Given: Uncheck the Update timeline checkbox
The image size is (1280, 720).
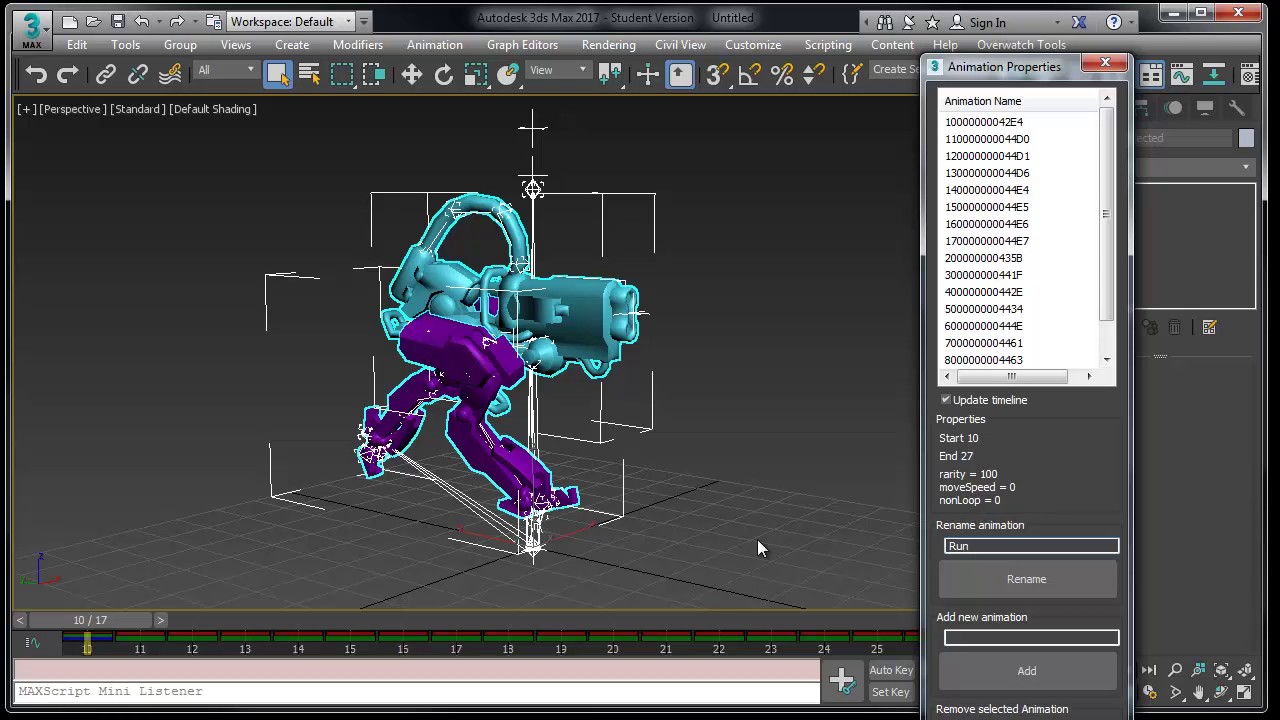Looking at the screenshot, I should coord(946,400).
